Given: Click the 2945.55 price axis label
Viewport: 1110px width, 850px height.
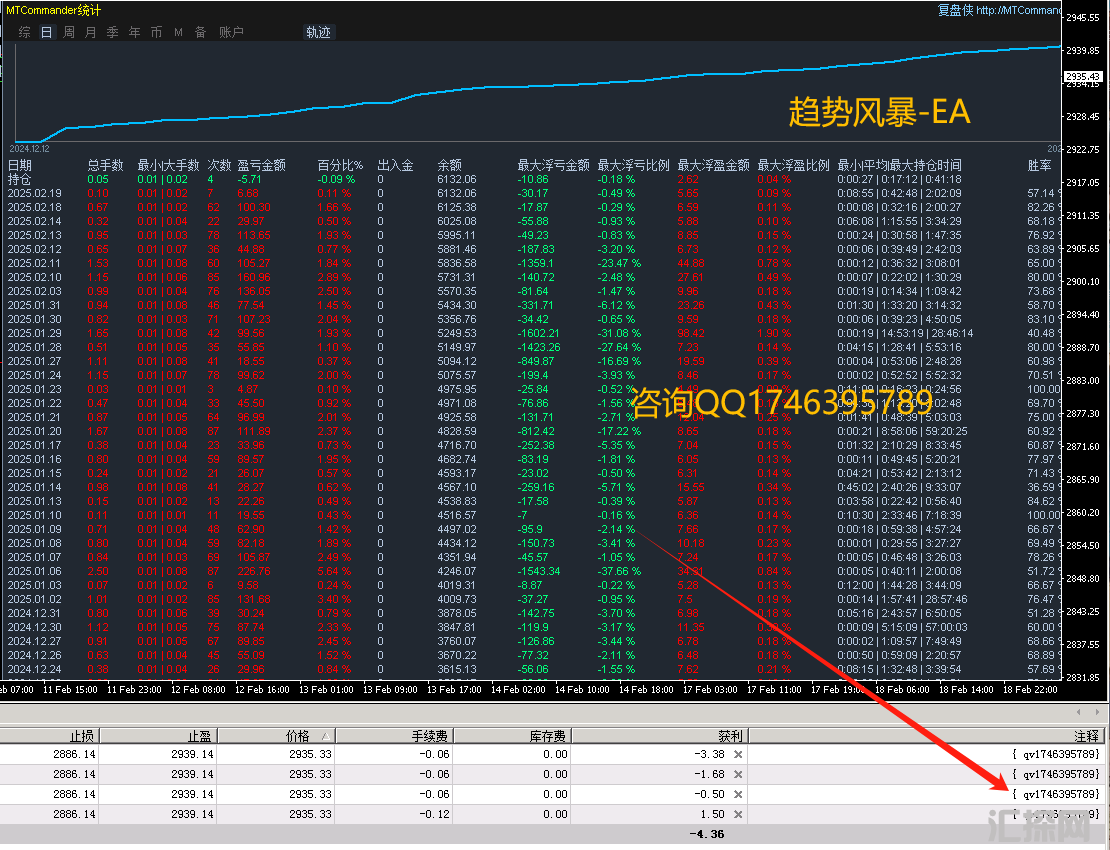Looking at the screenshot, I should 1083,18.
